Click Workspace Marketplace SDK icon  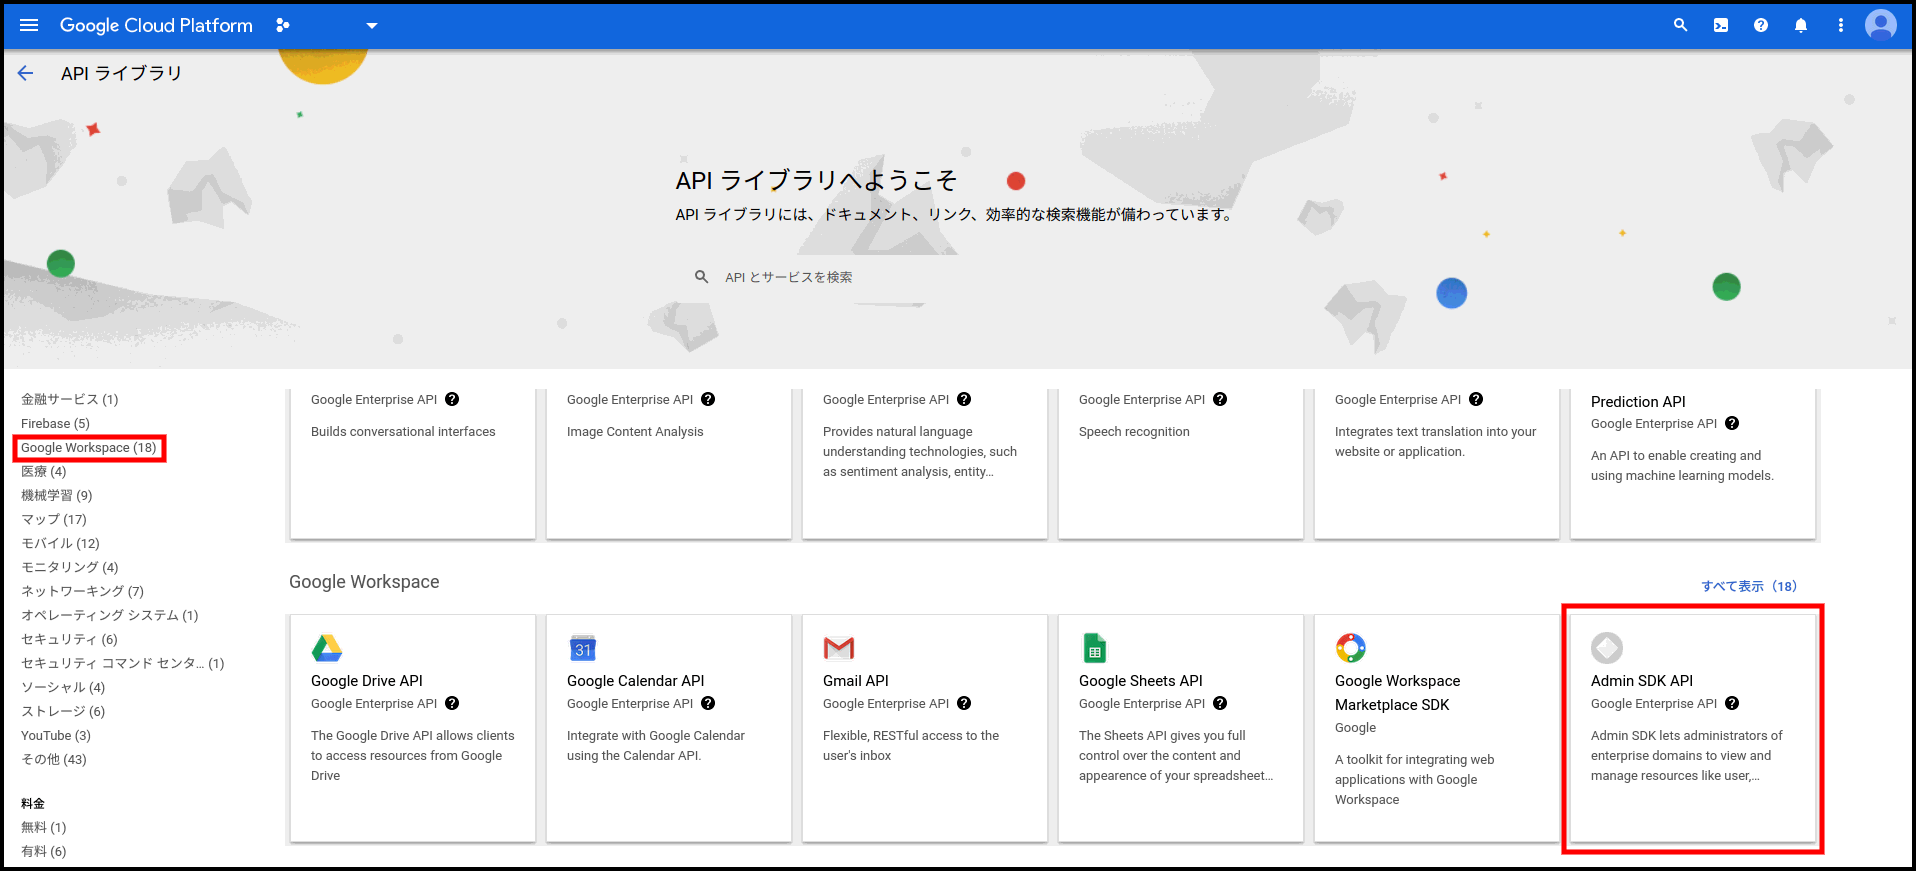coord(1351,648)
